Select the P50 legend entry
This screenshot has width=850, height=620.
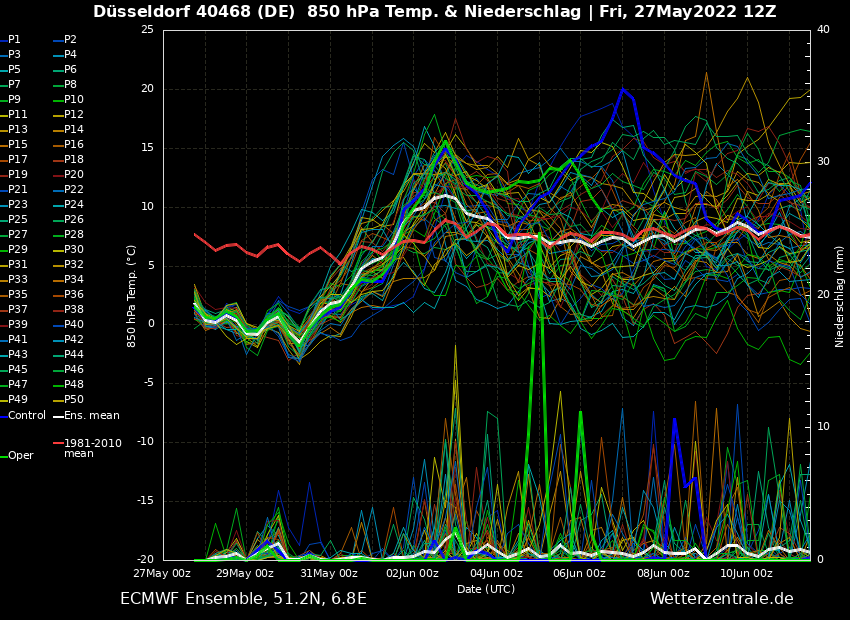coord(74,400)
